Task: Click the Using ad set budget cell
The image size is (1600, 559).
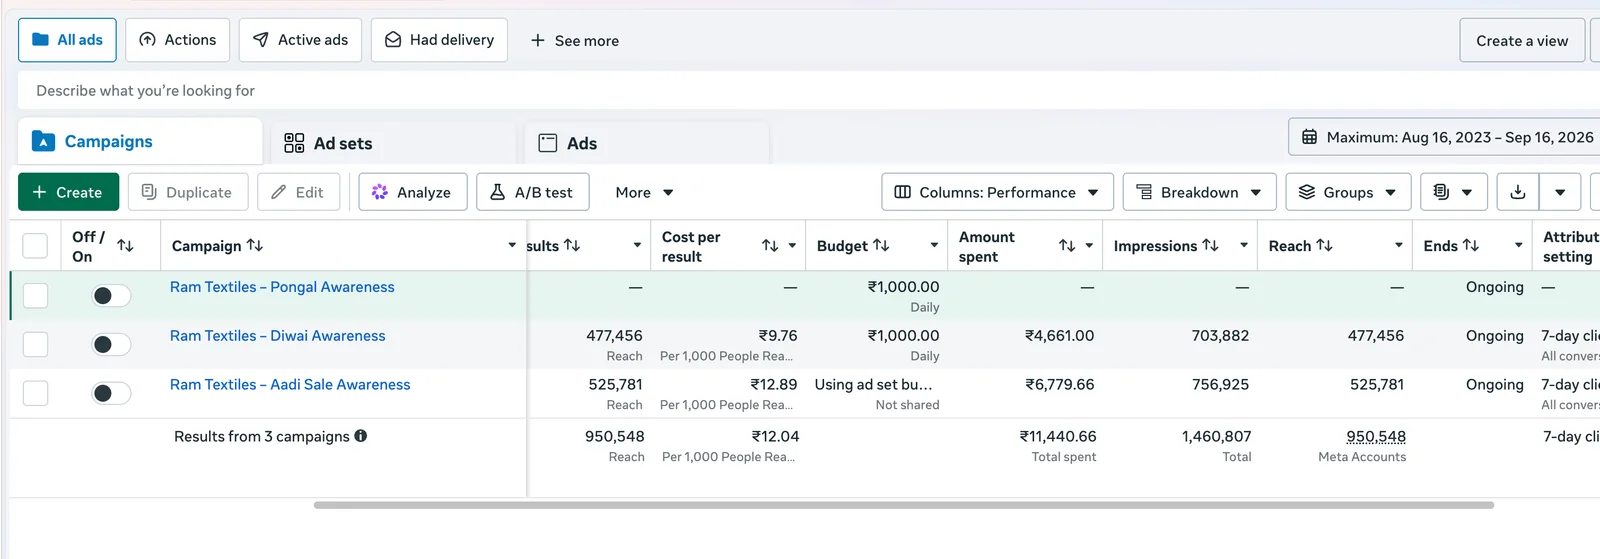Action: point(873,384)
